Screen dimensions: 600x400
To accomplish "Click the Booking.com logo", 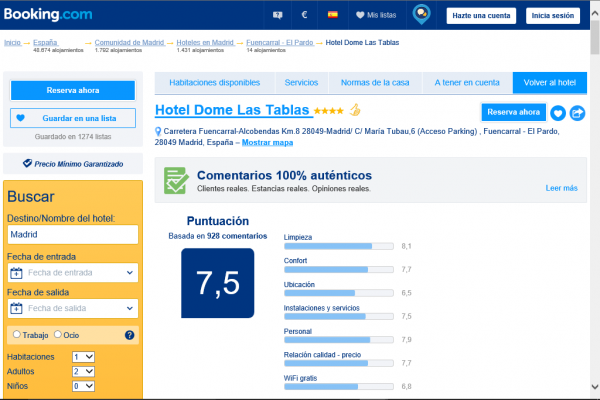I will click(48, 15).
